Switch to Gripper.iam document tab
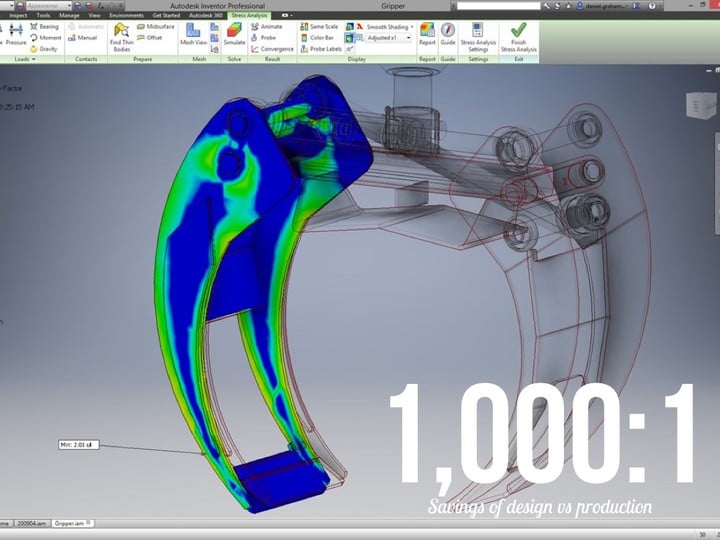The width and height of the screenshot is (720, 540). 72,523
